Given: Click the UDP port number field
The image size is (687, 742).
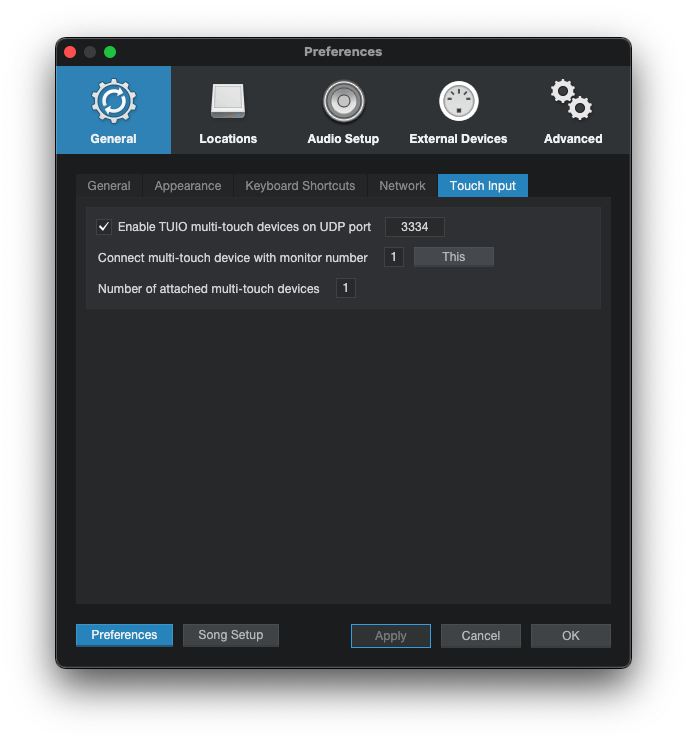Looking at the screenshot, I should coord(414,227).
